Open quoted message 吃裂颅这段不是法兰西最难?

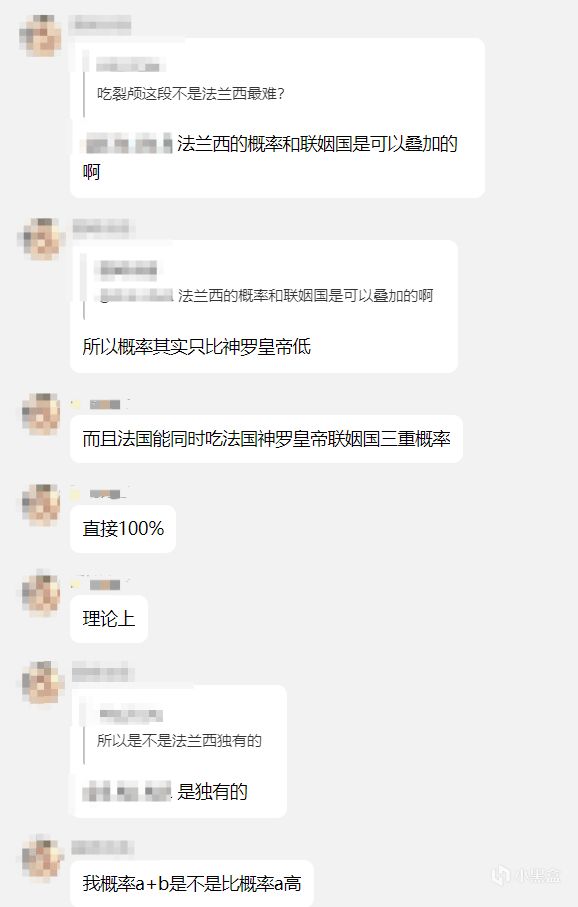pyautogui.click(x=190, y=93)
